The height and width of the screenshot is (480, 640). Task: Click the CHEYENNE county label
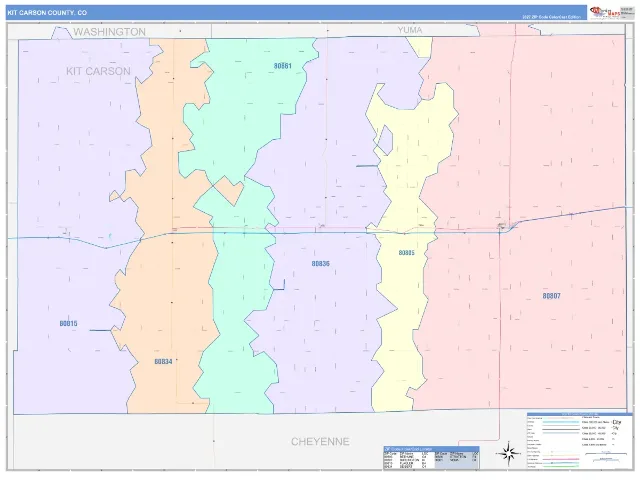320,442
